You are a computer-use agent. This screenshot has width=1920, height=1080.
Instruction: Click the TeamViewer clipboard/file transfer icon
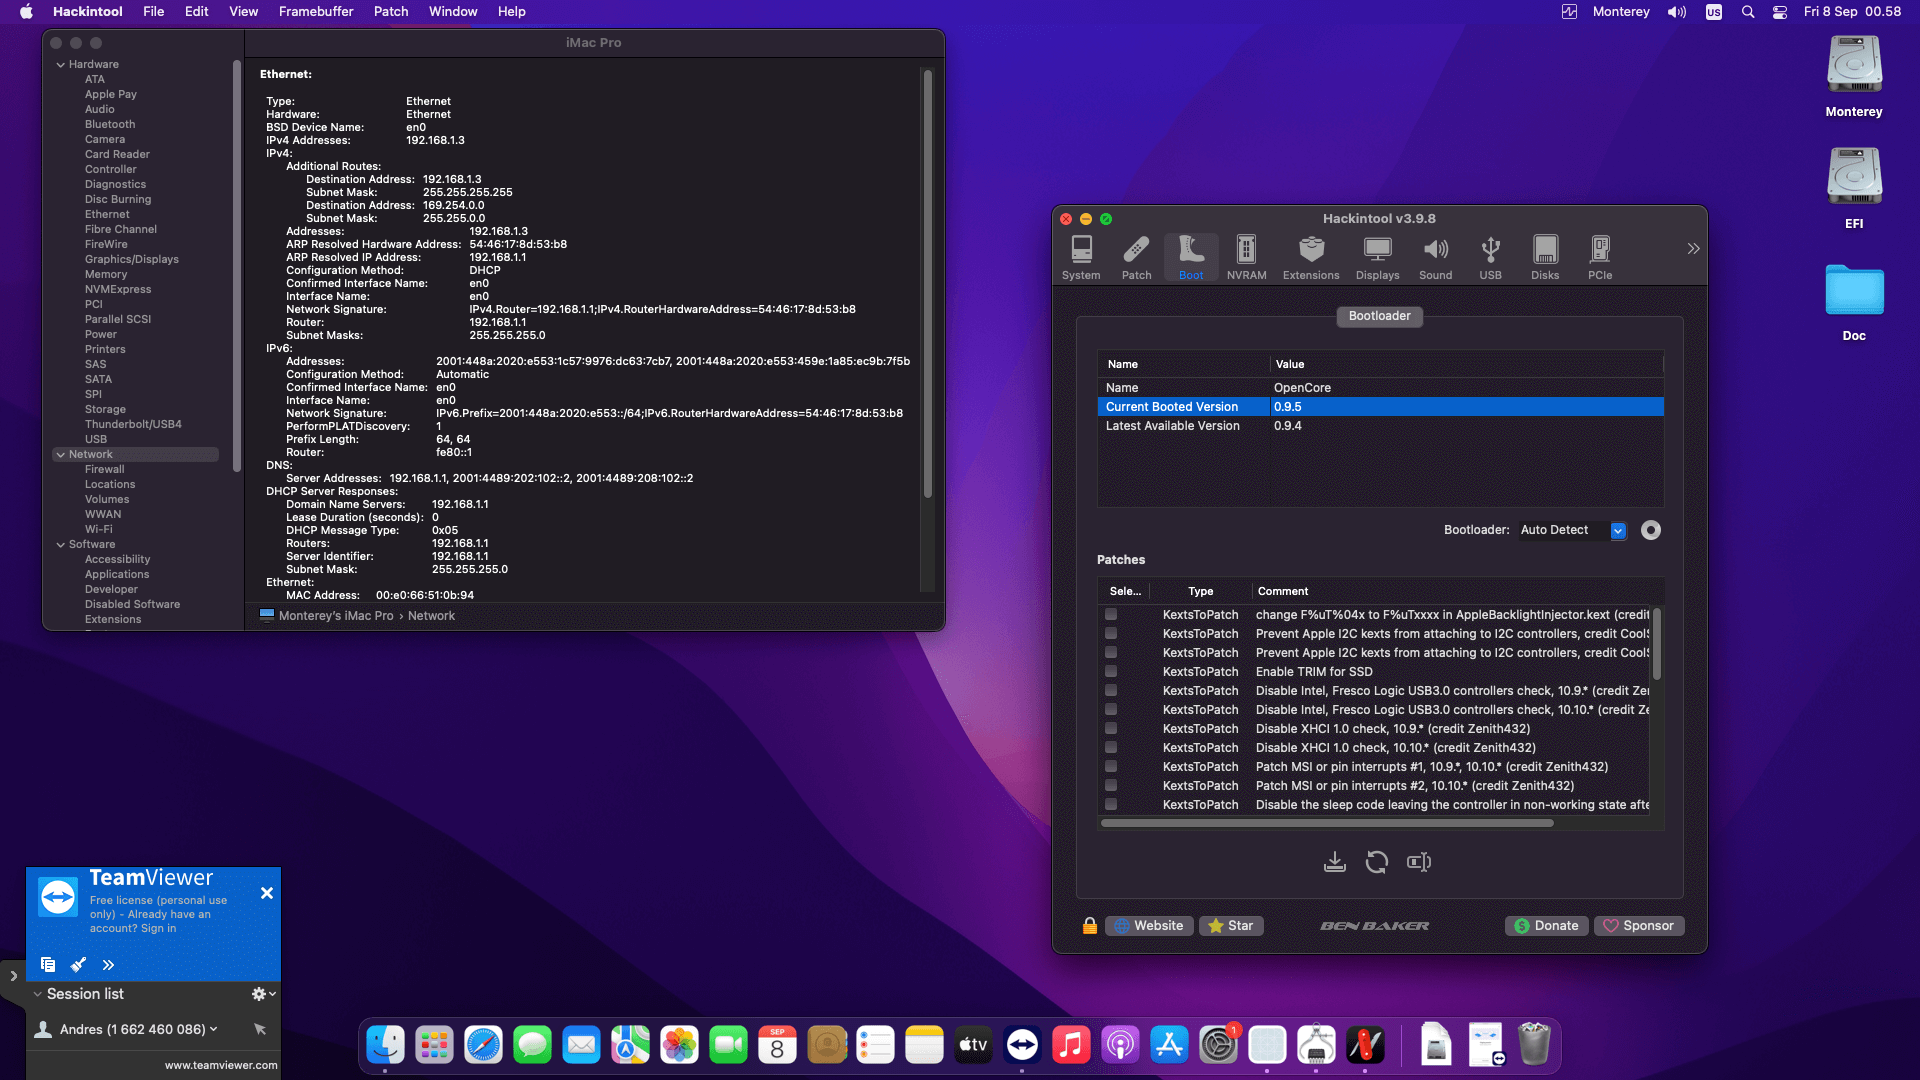[x=48, y=964]
